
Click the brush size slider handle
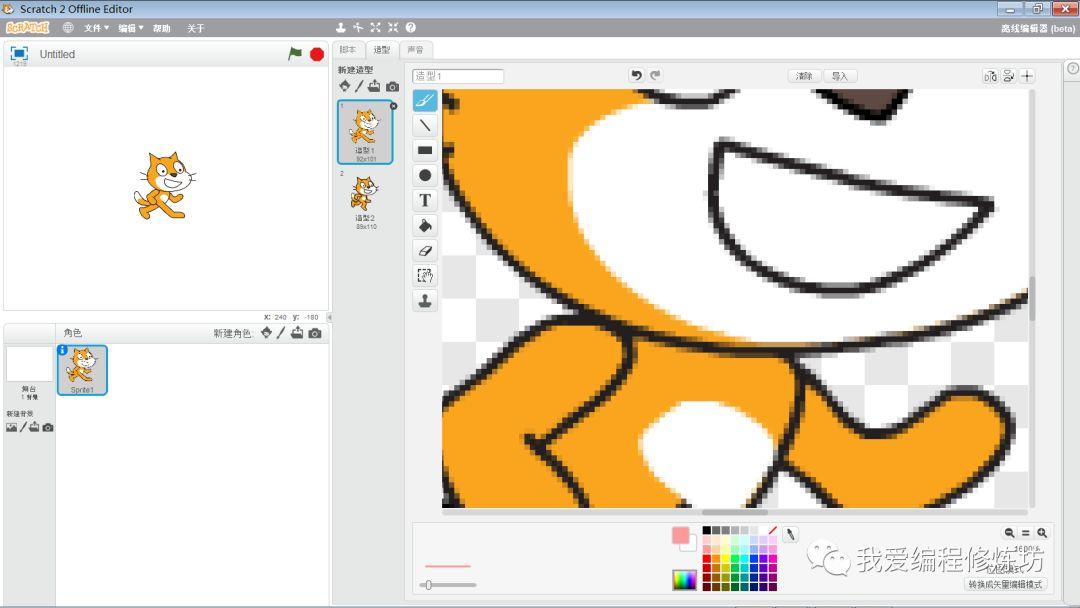[x=428, y=585]
